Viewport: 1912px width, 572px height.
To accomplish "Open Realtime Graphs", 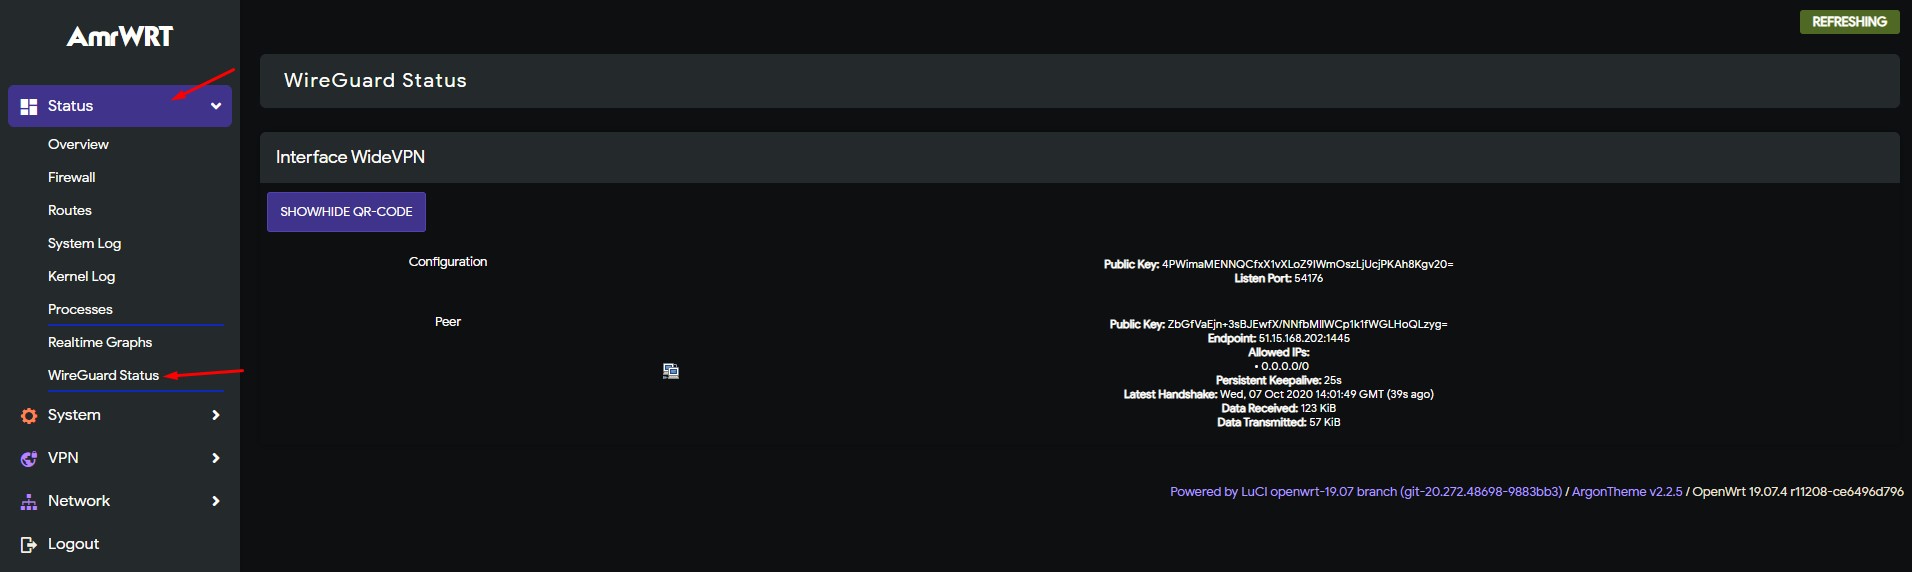I will pyautogui.click(x=100, y=342).
